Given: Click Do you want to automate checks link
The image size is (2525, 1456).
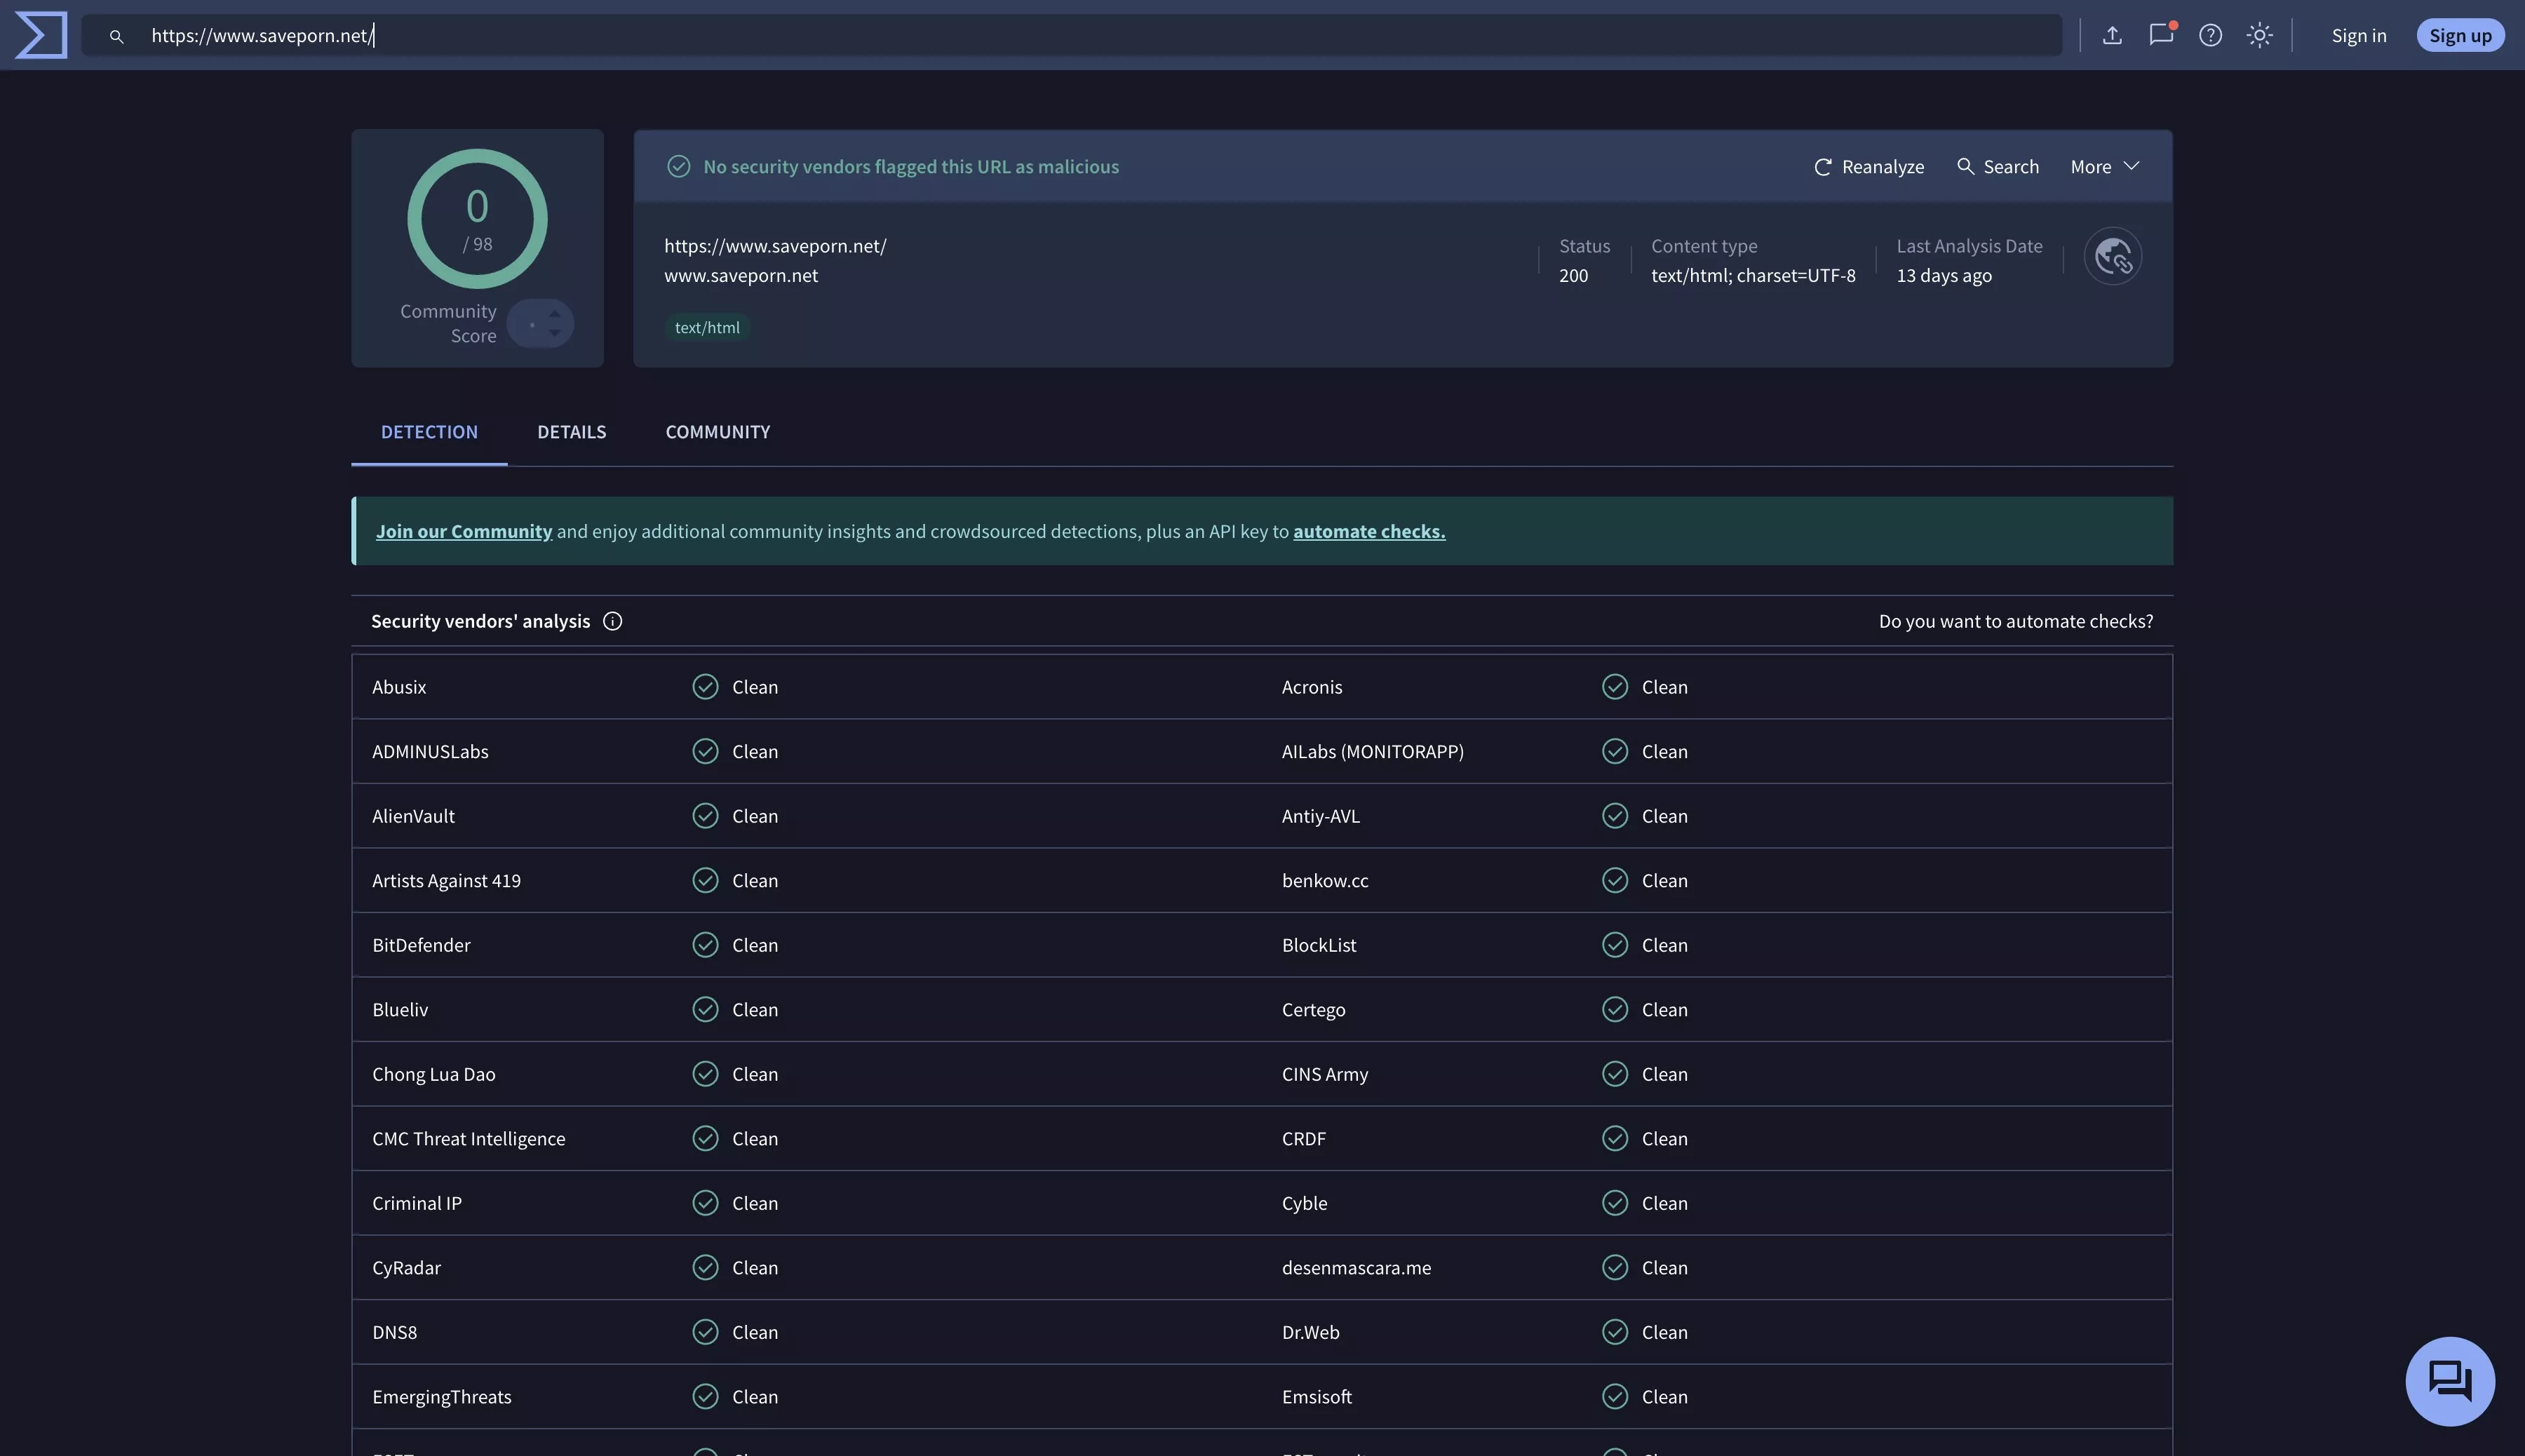Looking at the screenshot, I should tap(2015, 621).
